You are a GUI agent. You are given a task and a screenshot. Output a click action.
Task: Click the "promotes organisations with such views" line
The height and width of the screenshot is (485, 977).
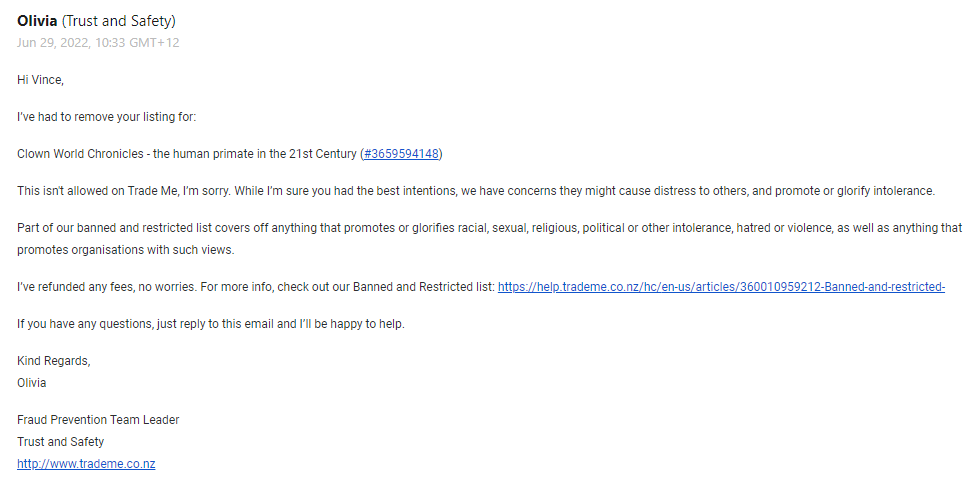[x=126, y=250]
